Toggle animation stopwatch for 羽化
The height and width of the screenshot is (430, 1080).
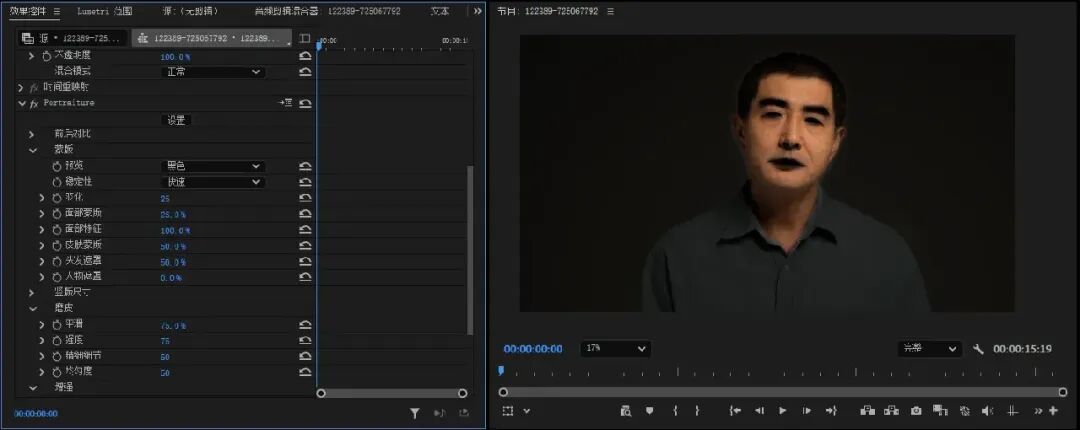click(x=57, y=198)
